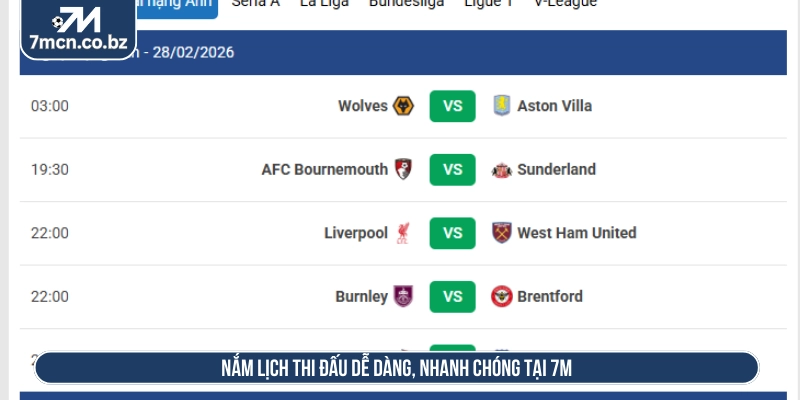The width and height of the screenshot is (800, 400).
Task: Click the Burnley club crest
Action: point(404,296)
